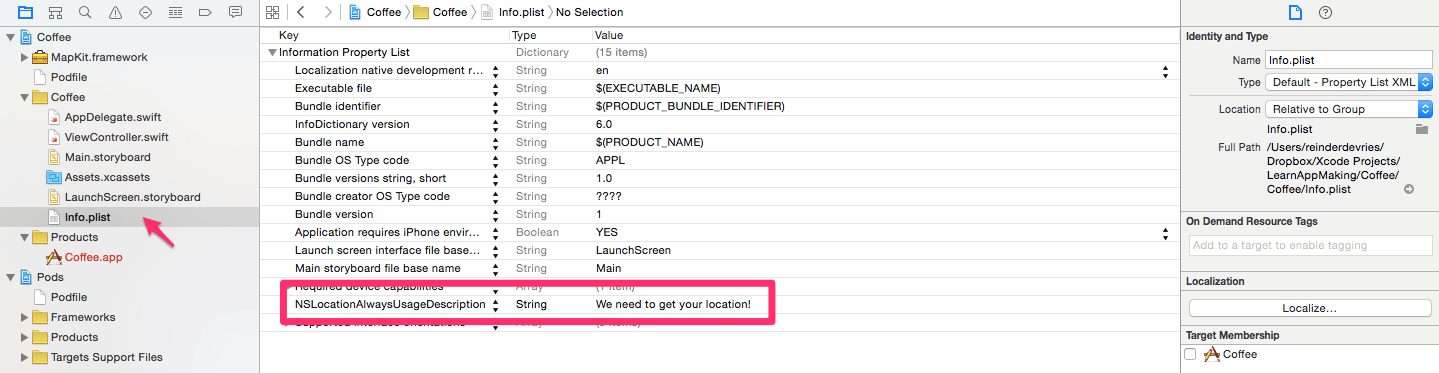1439x373 pixels.
Task: Go back with the jump bar arrow
Action: point(301,12)
